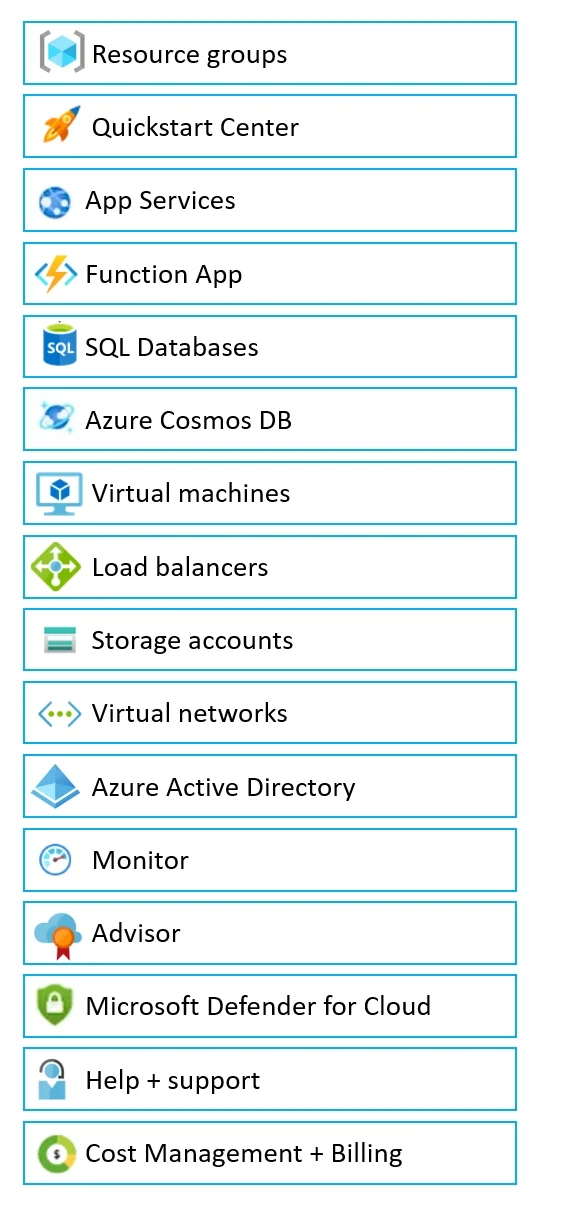Click the SQL Databases cylinder icon
The width and height of the screenshot is (561, 1207).
pos(59,346)
